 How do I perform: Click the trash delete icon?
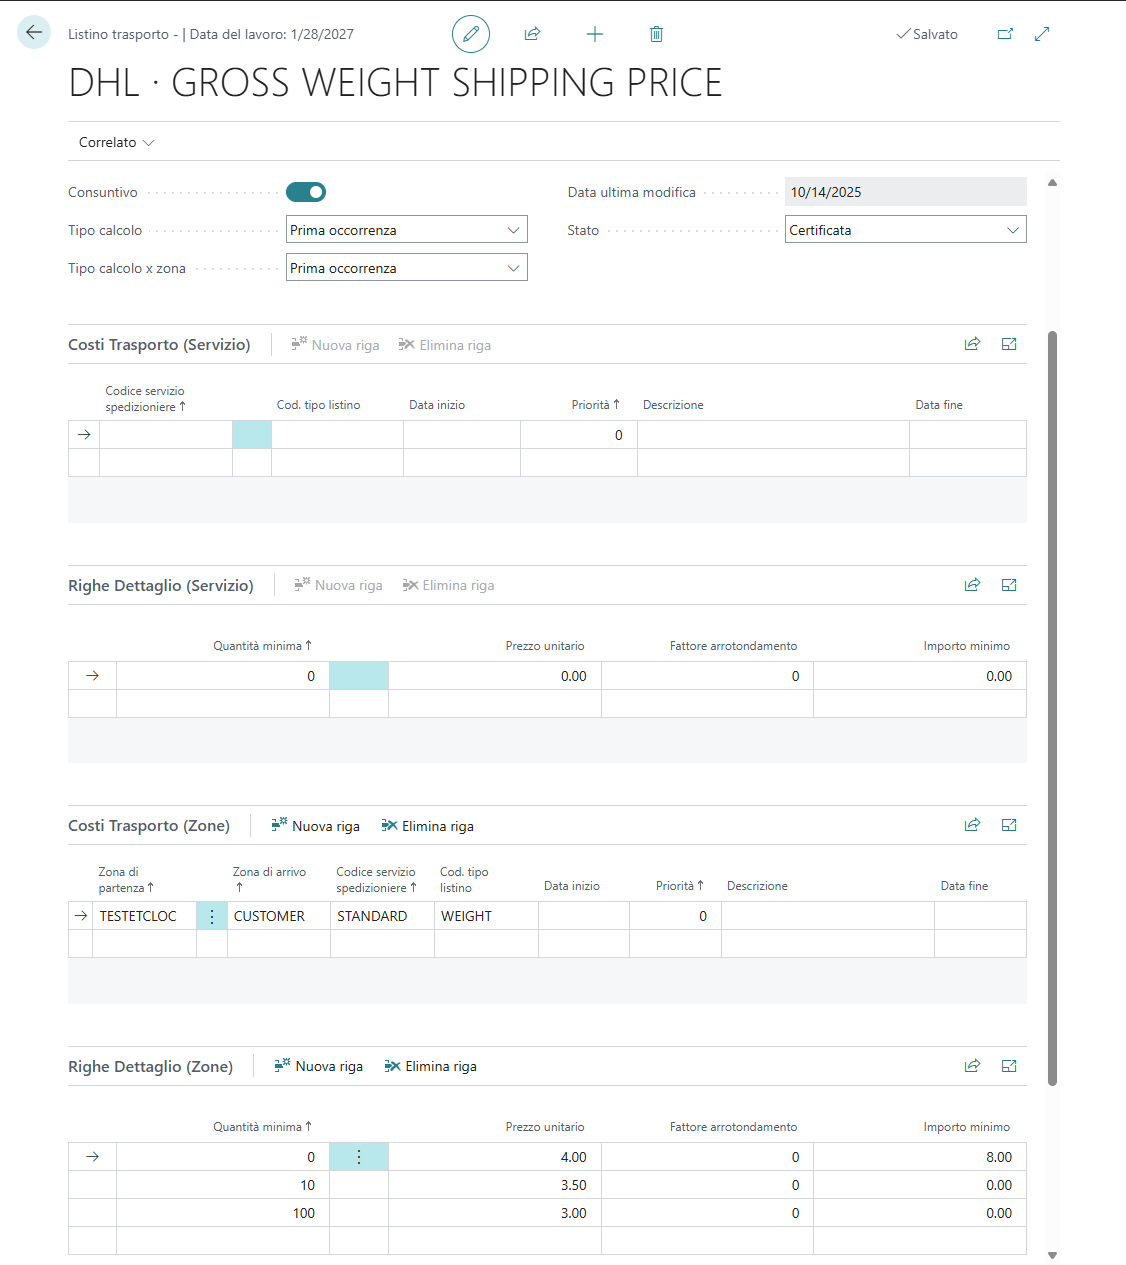[656, 34]
